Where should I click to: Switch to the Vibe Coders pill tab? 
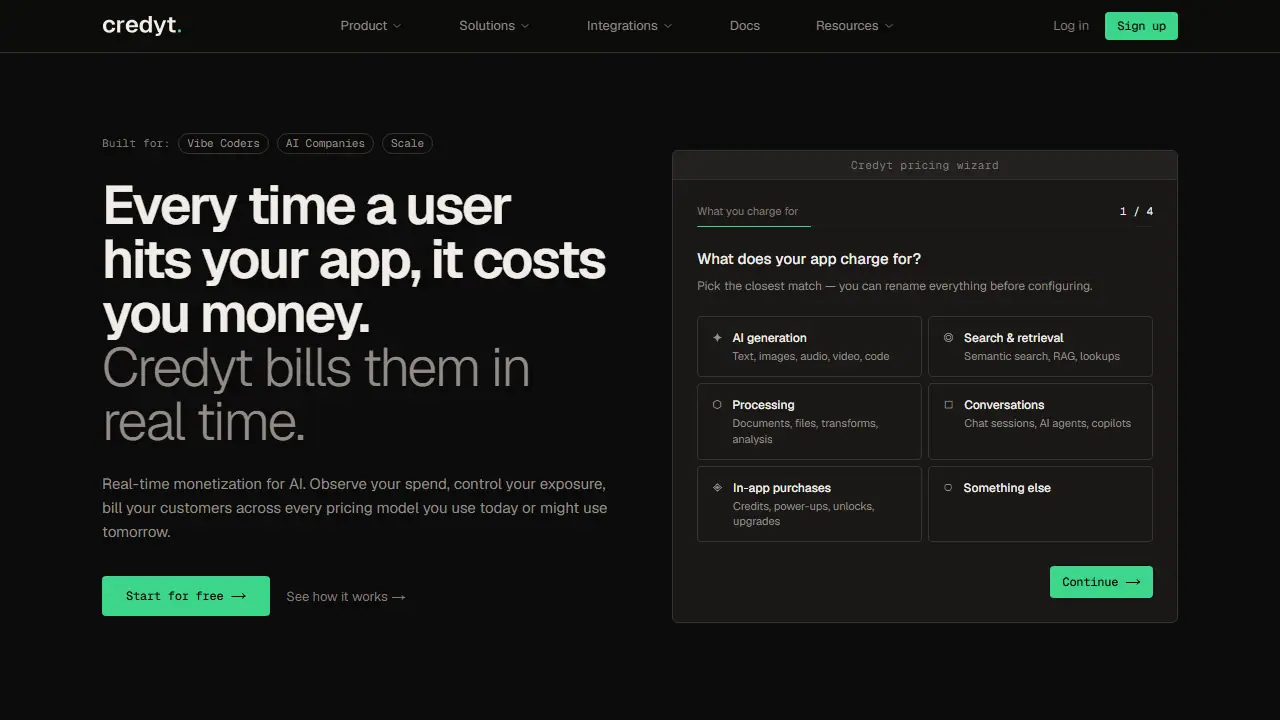coord(223,143)
